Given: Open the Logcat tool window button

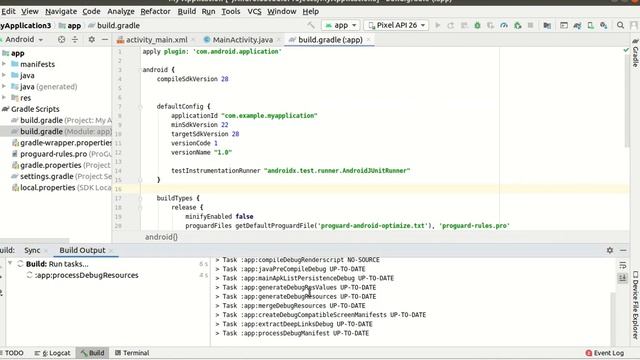Looking at the screenshot, I should click(x=53, y=353).
